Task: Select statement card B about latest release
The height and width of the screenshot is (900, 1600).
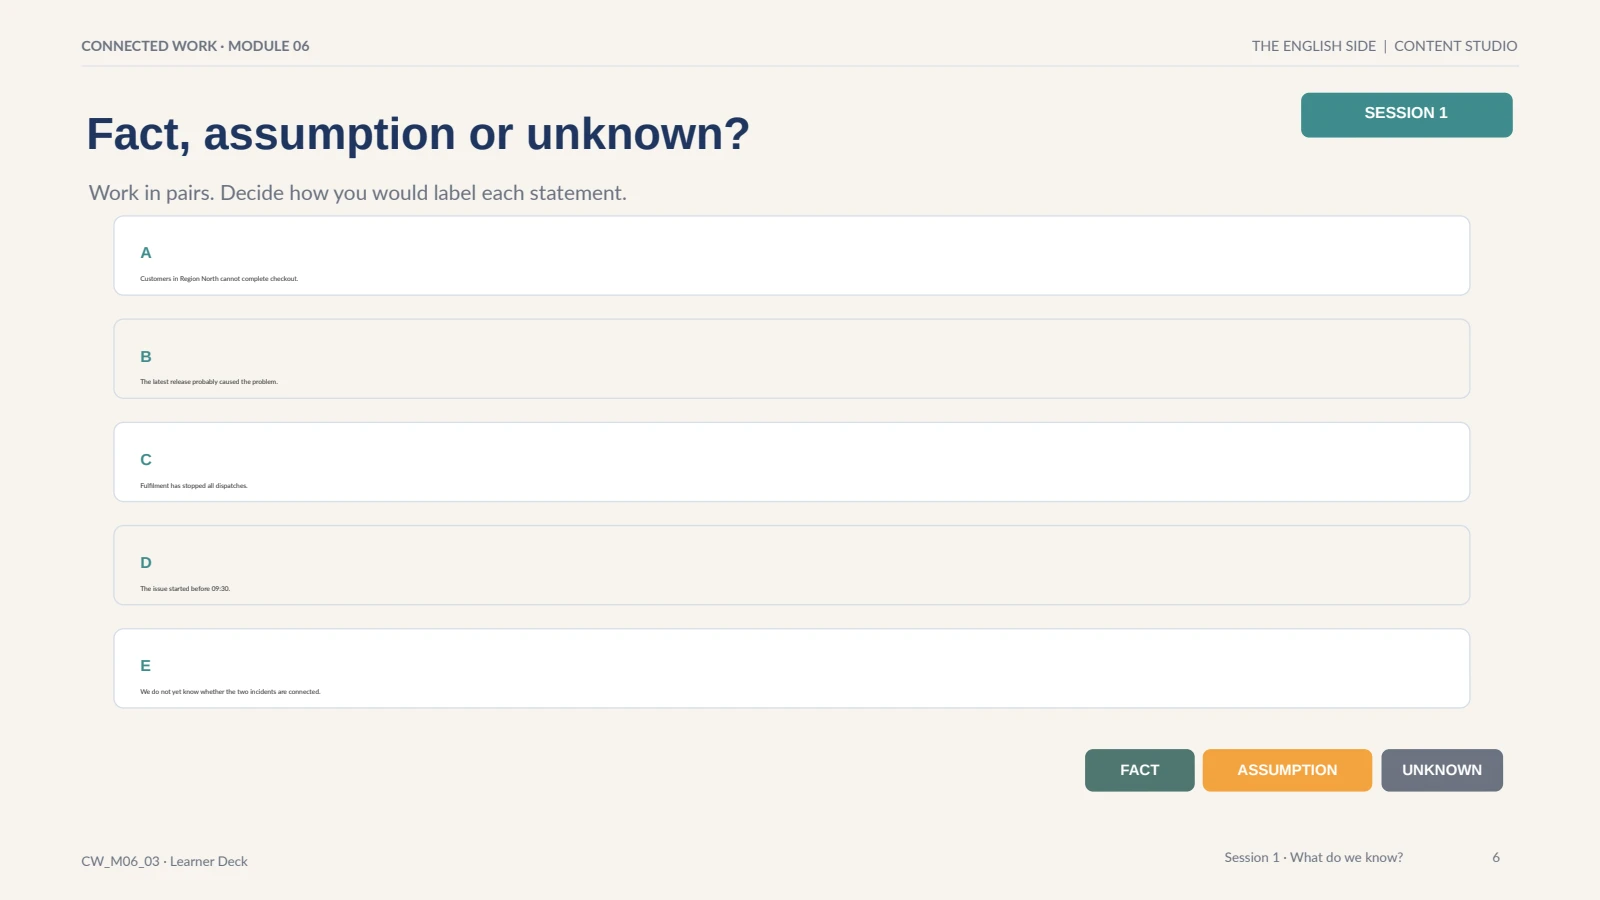Action: [792, 359]
